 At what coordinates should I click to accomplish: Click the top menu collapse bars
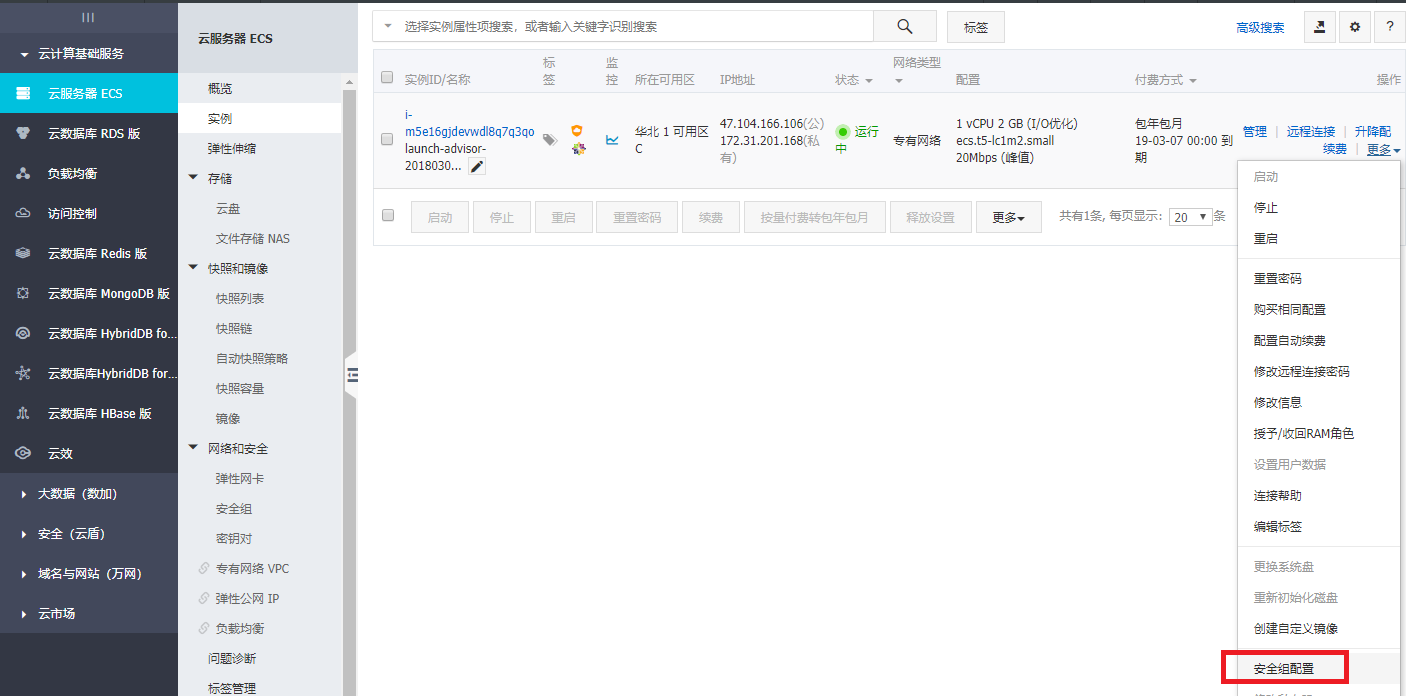tap(88, 17)
